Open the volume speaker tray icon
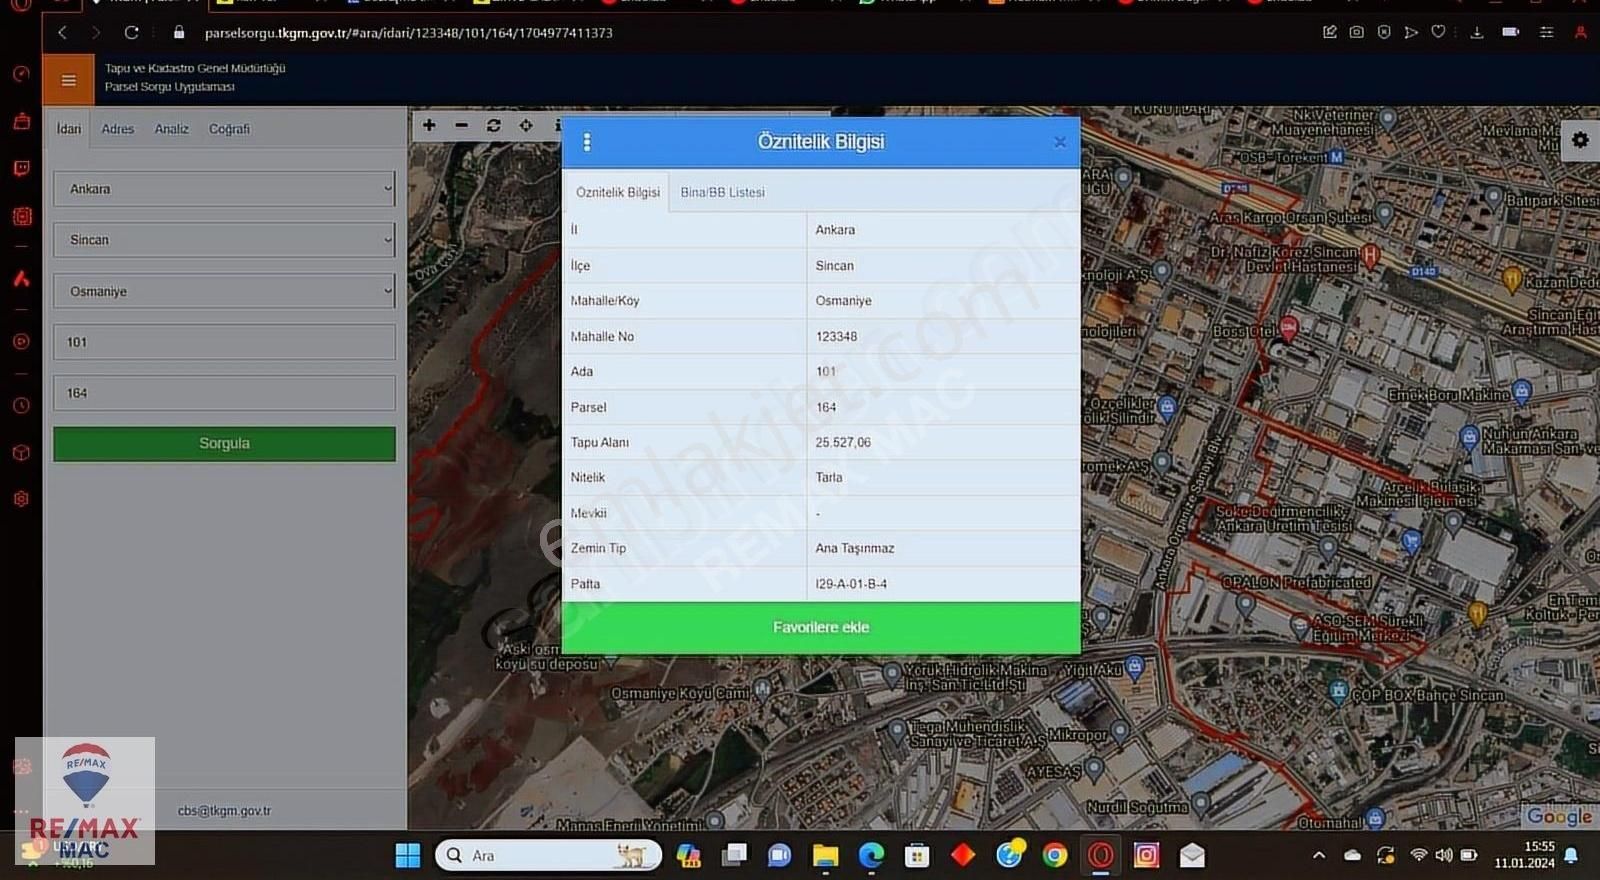 [x=1444, y=855]
